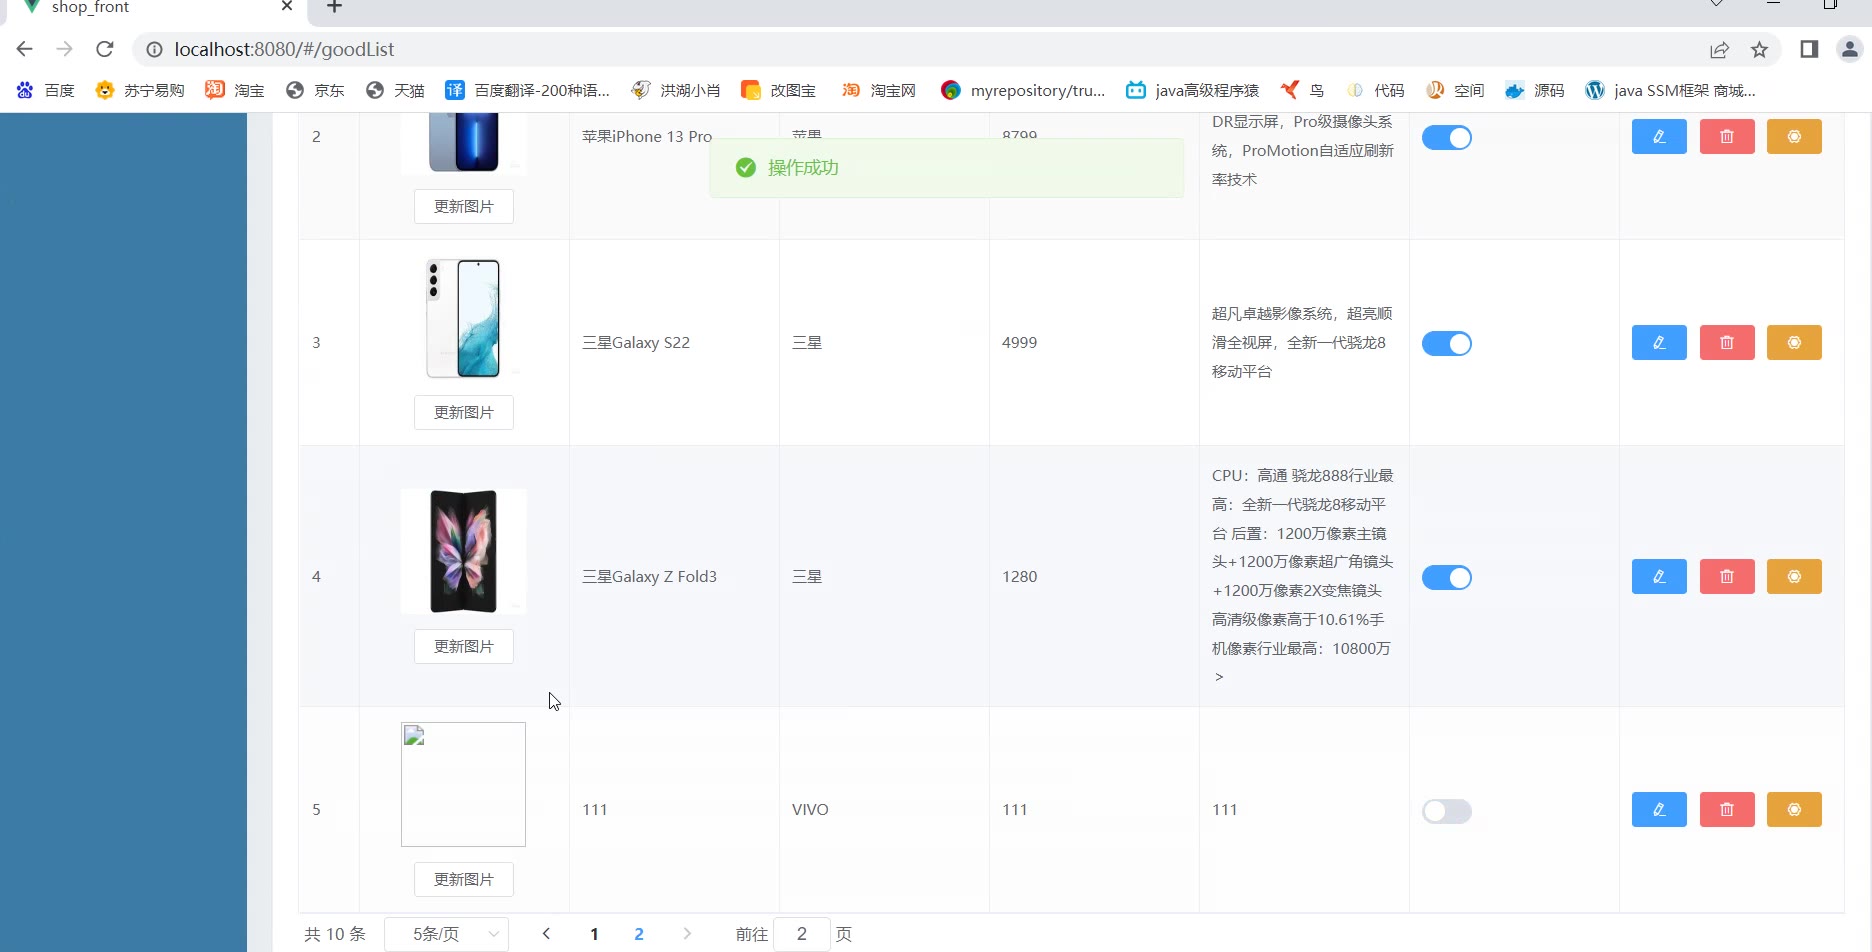
Task: Delete the VIVO 111 row
Action: pos(1727,810)
